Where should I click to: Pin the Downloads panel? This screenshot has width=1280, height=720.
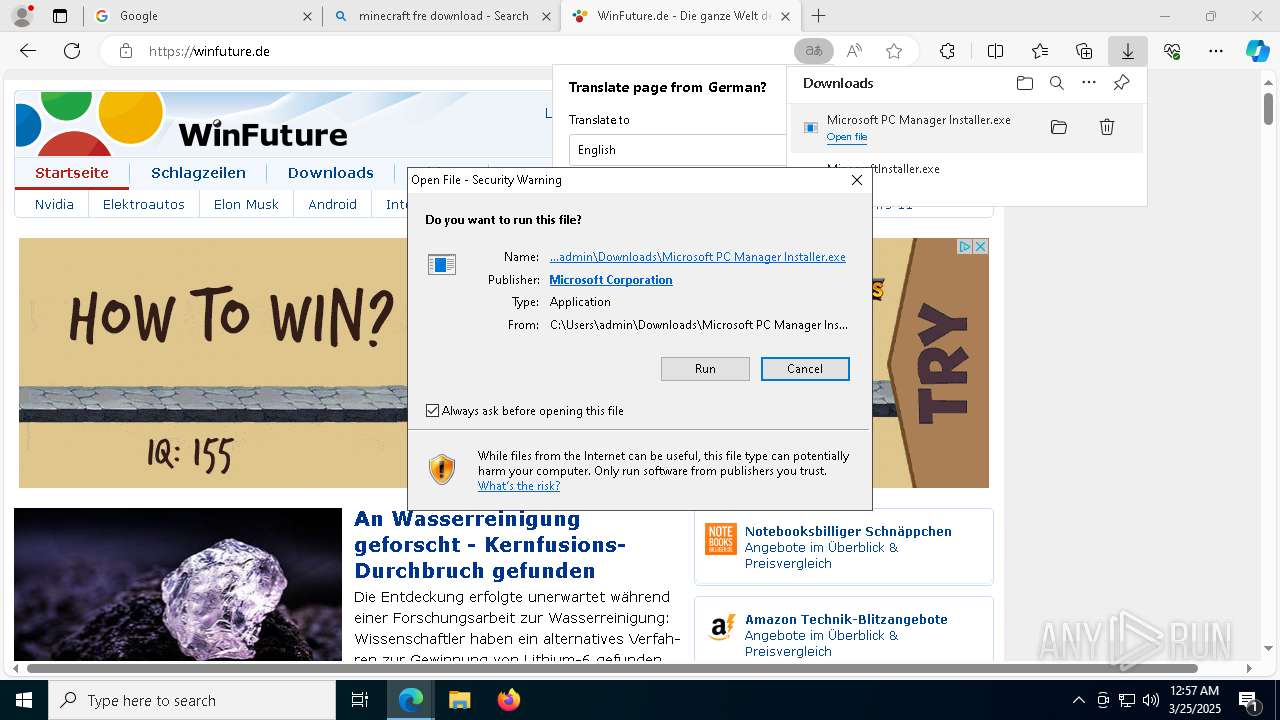pyautogui.click(x=1121, y=83)
